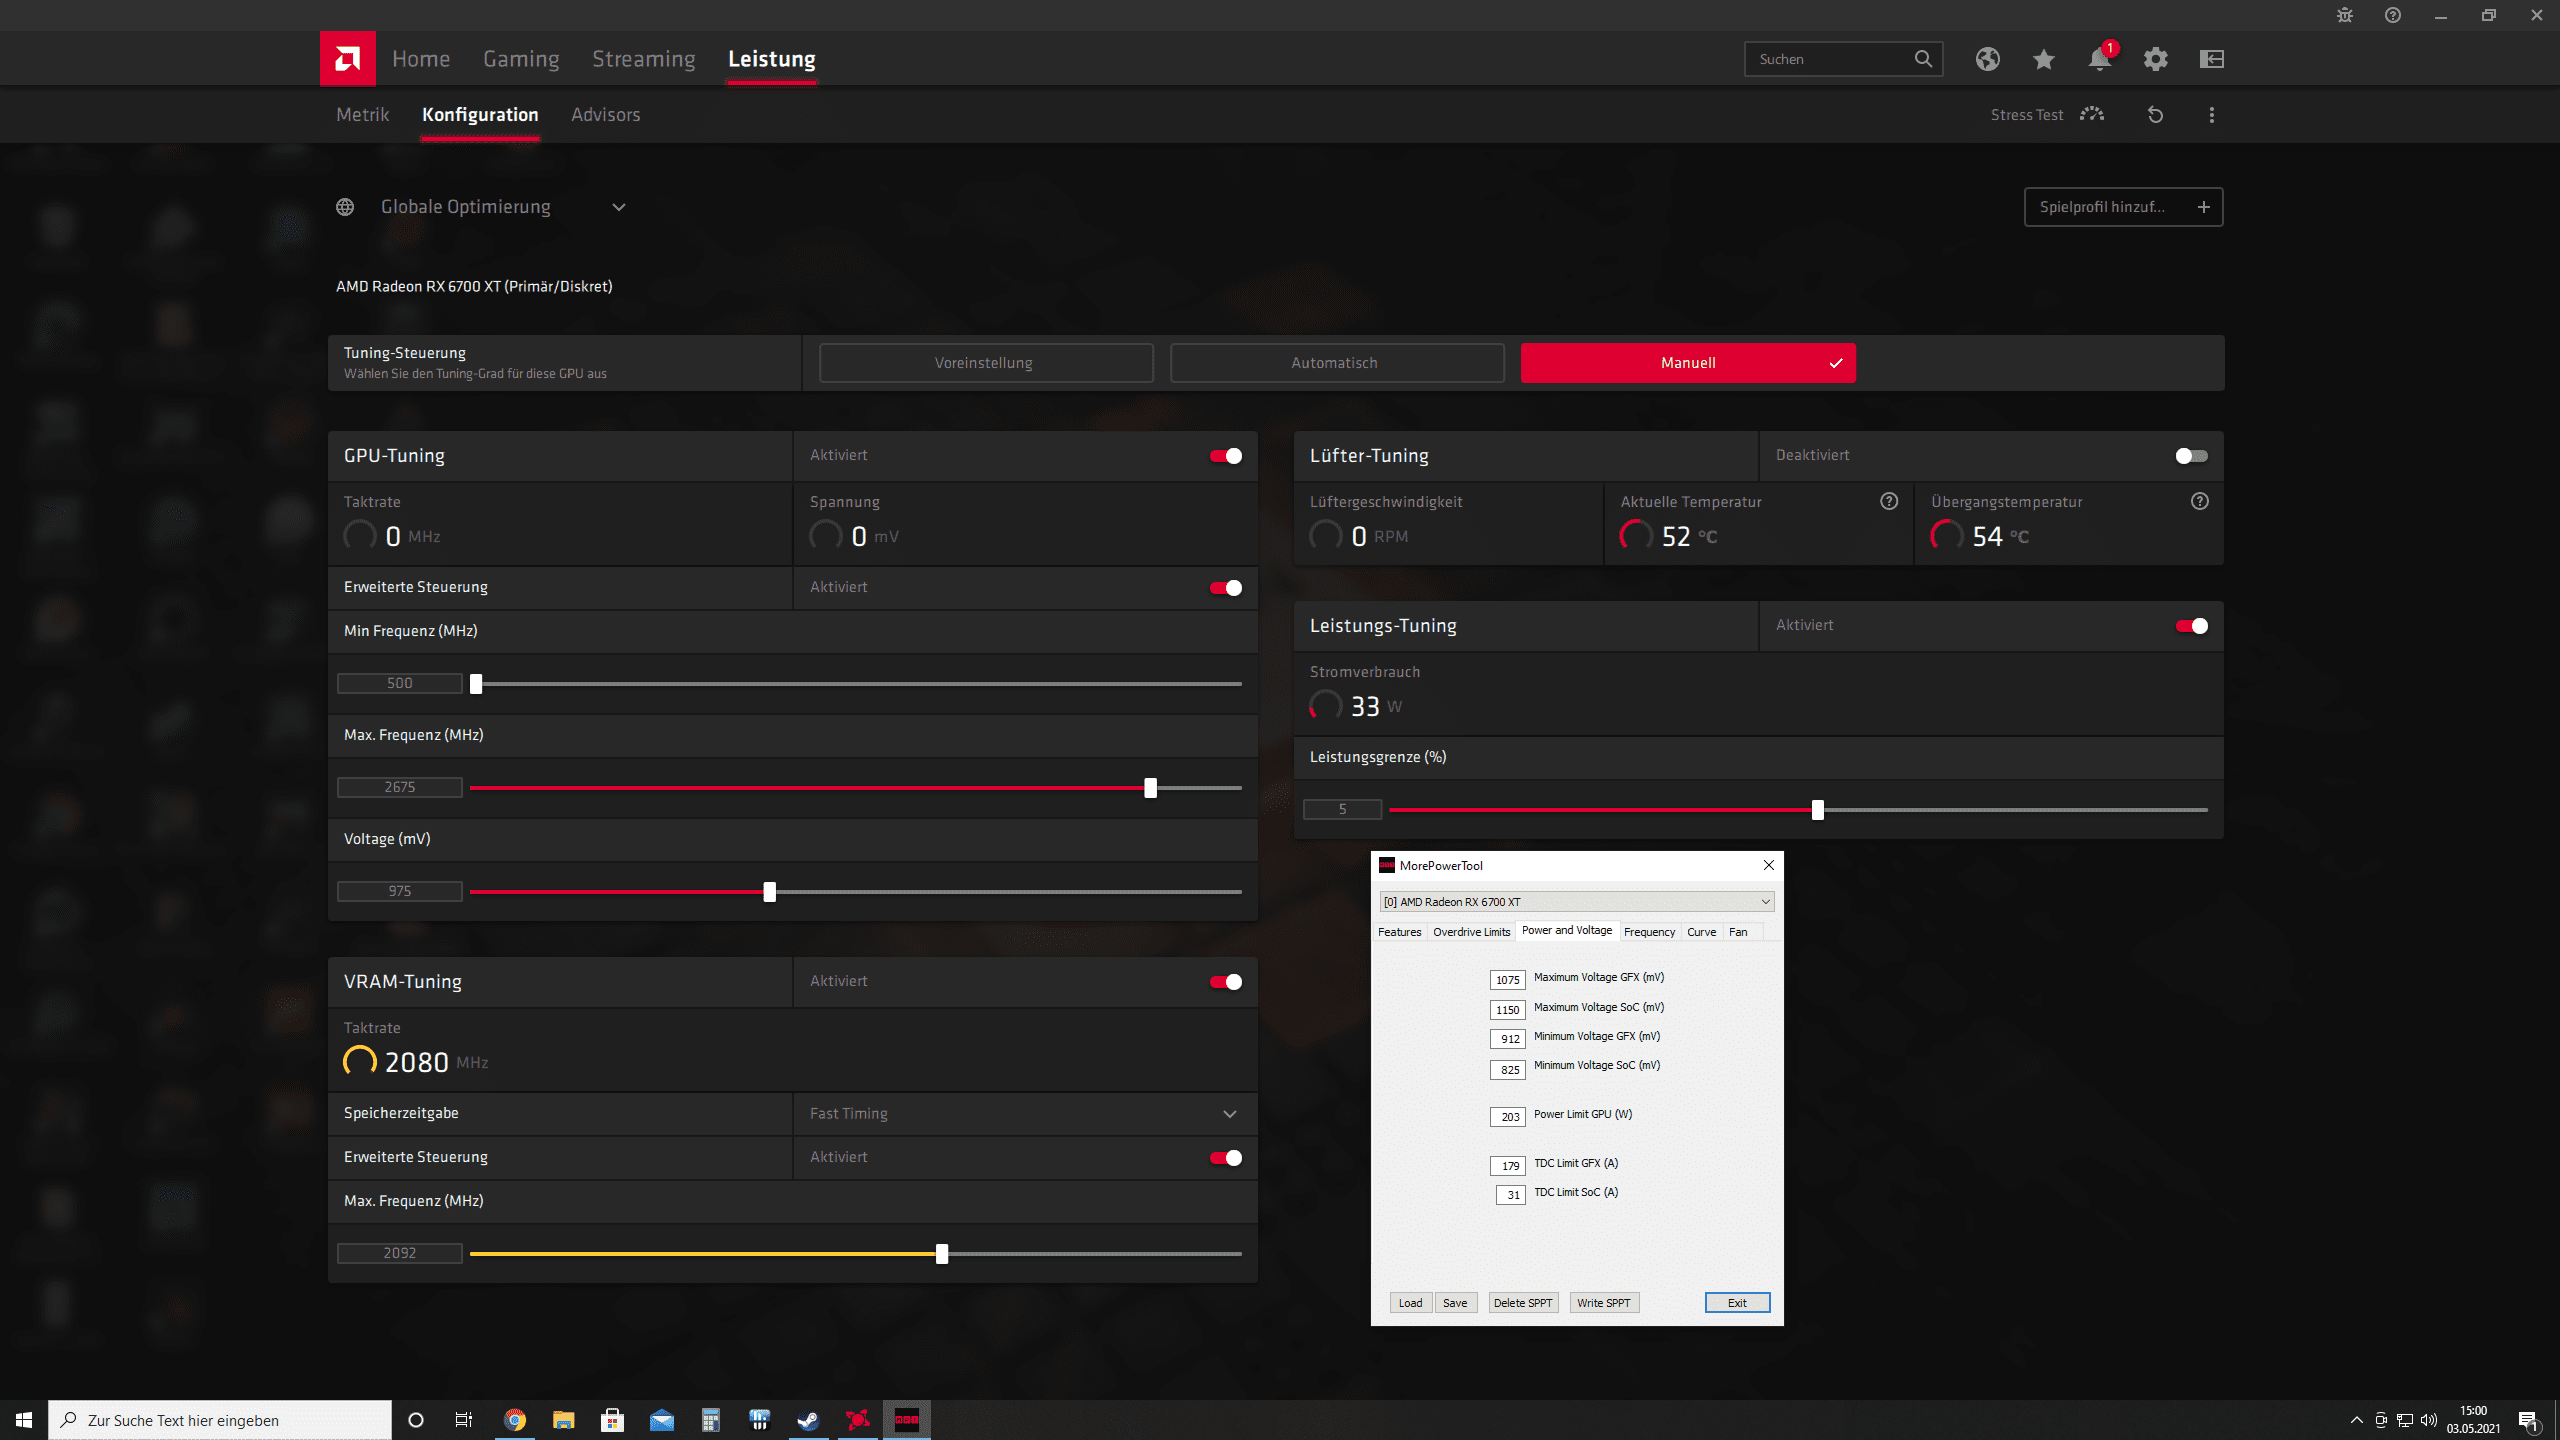Open MorePowerTool Features tab
Screen dimensions: 2560x1440
point(1399,932)
